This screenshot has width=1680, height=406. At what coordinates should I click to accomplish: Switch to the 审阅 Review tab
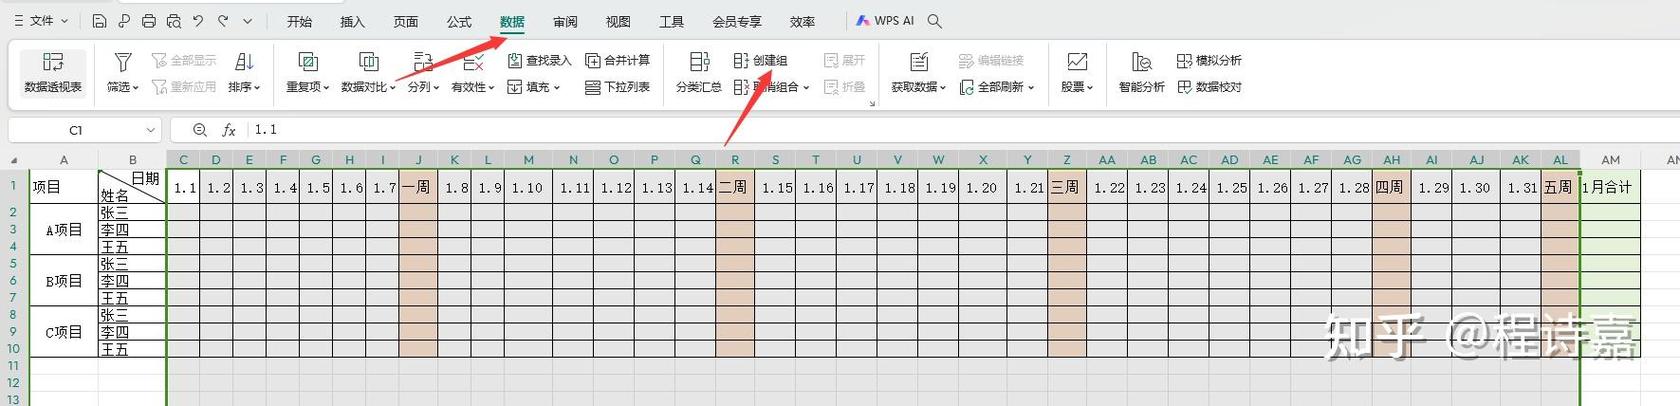coord(565,21)
